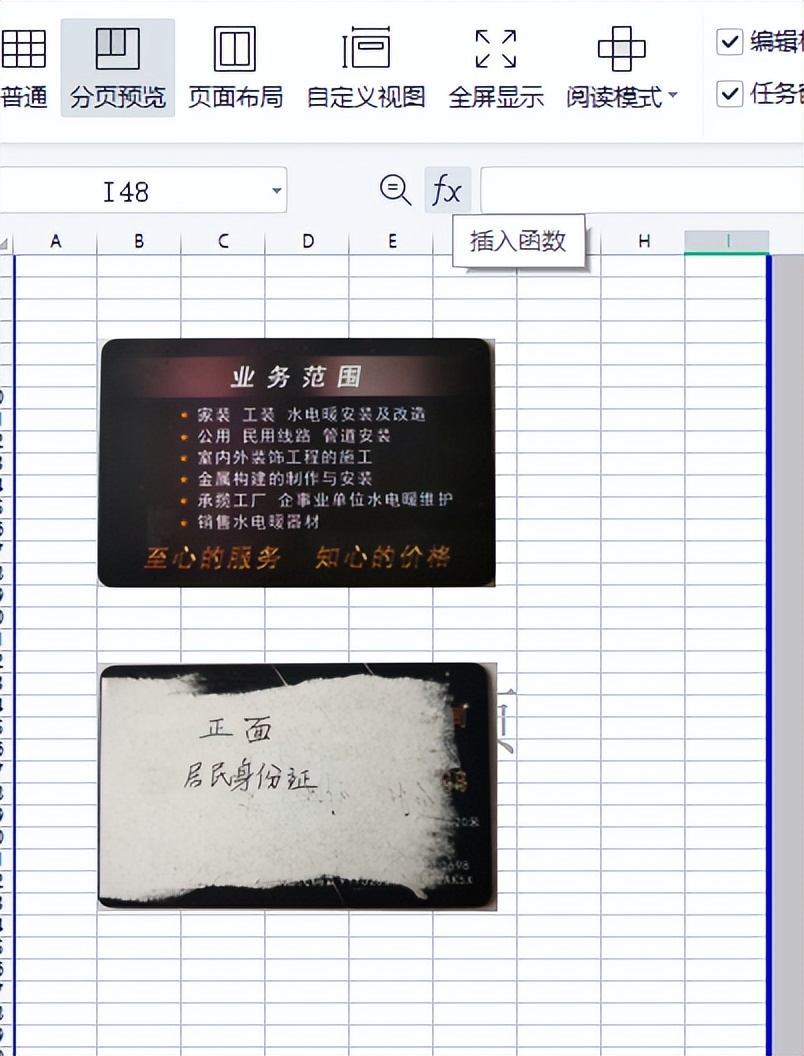Screen dimensions: 804x1056
Task: Select the 分页预览 page break preview icon
Action: tap(116, 48)
